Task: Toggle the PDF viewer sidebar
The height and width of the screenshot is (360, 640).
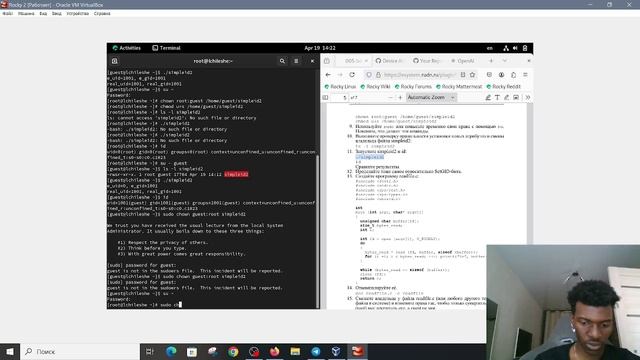Action: click(325, 98)
